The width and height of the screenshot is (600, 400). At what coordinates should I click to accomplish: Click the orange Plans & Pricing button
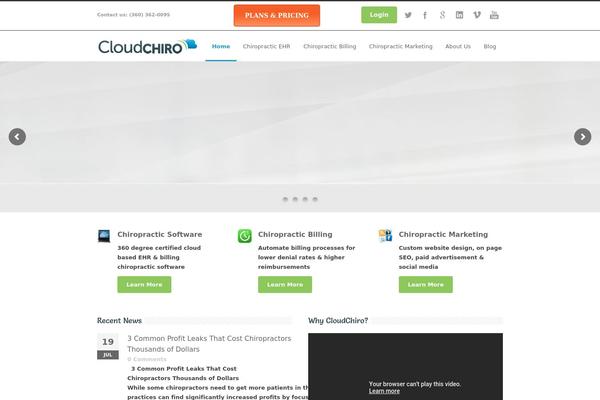(277, 15)
